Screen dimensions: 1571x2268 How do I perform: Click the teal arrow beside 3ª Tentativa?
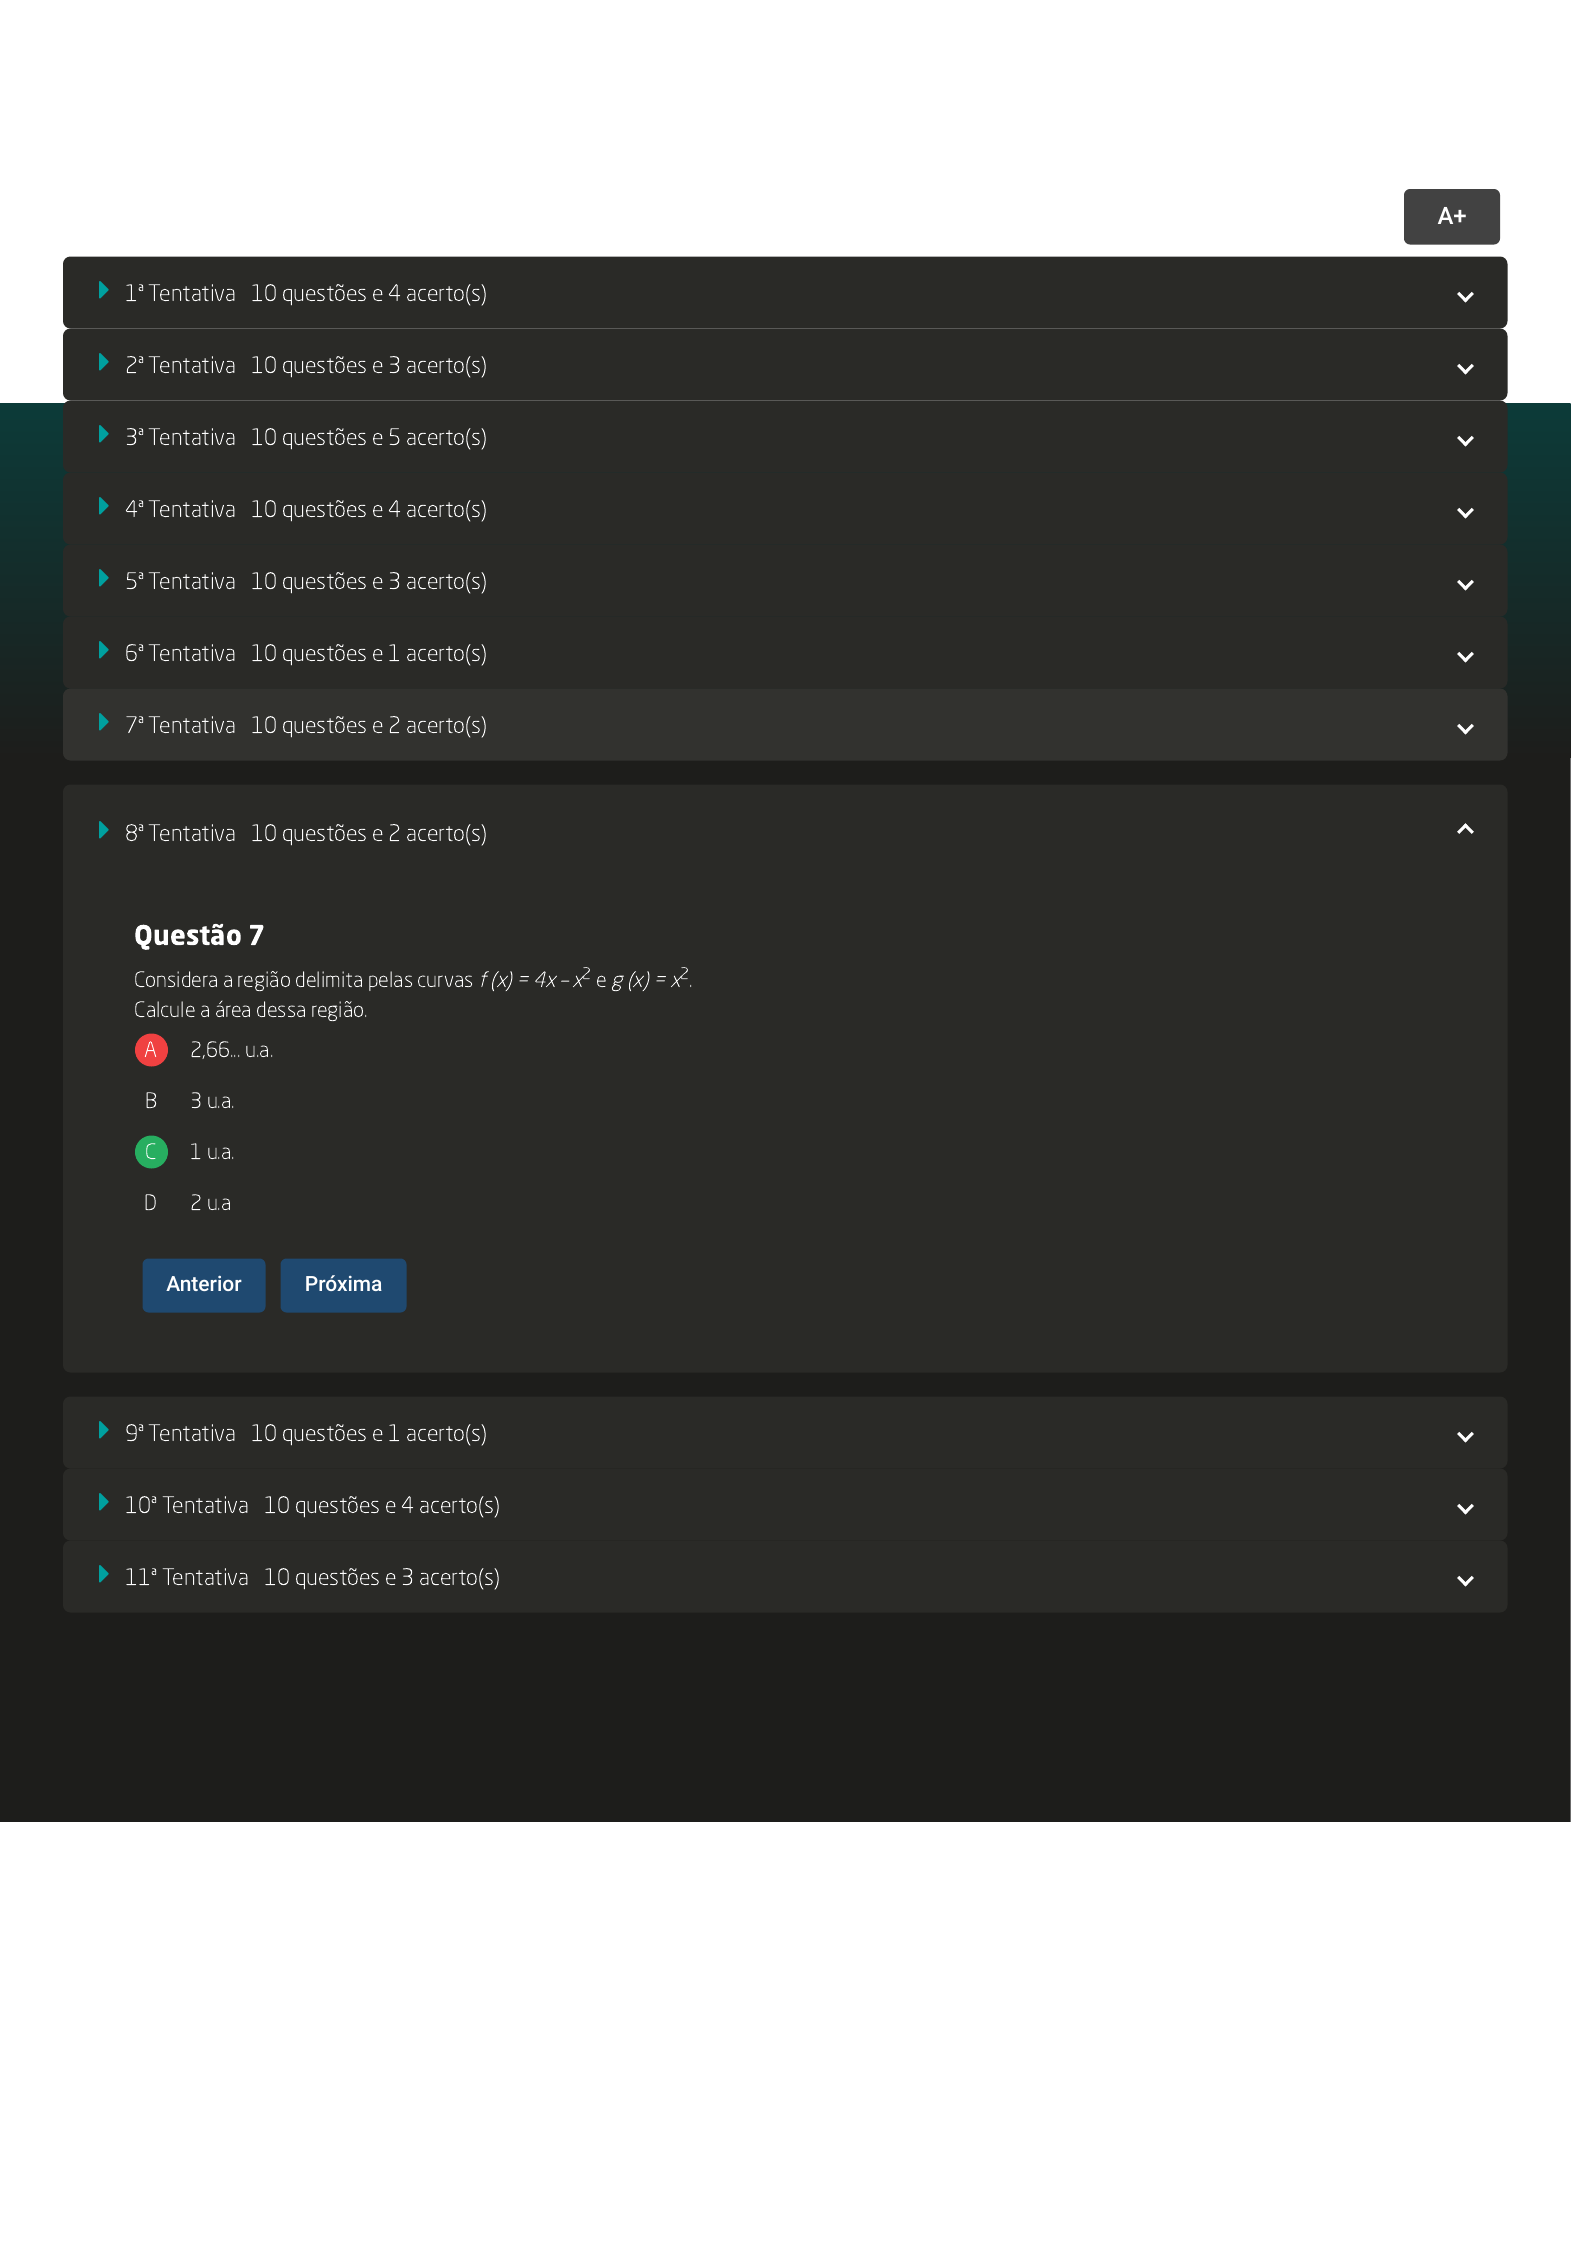[x=103, y=435]
